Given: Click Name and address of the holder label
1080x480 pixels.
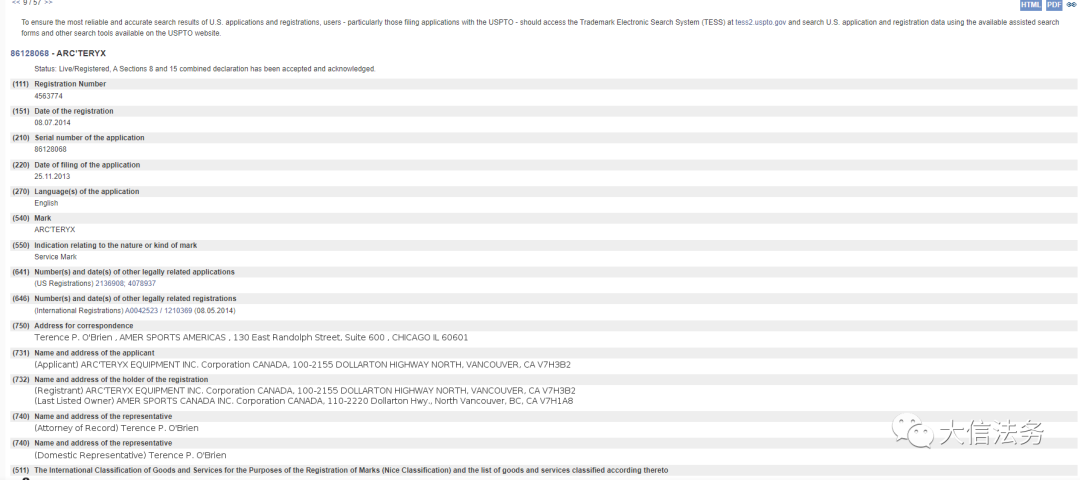Looking at the screenshot, I should pos(121,379).
